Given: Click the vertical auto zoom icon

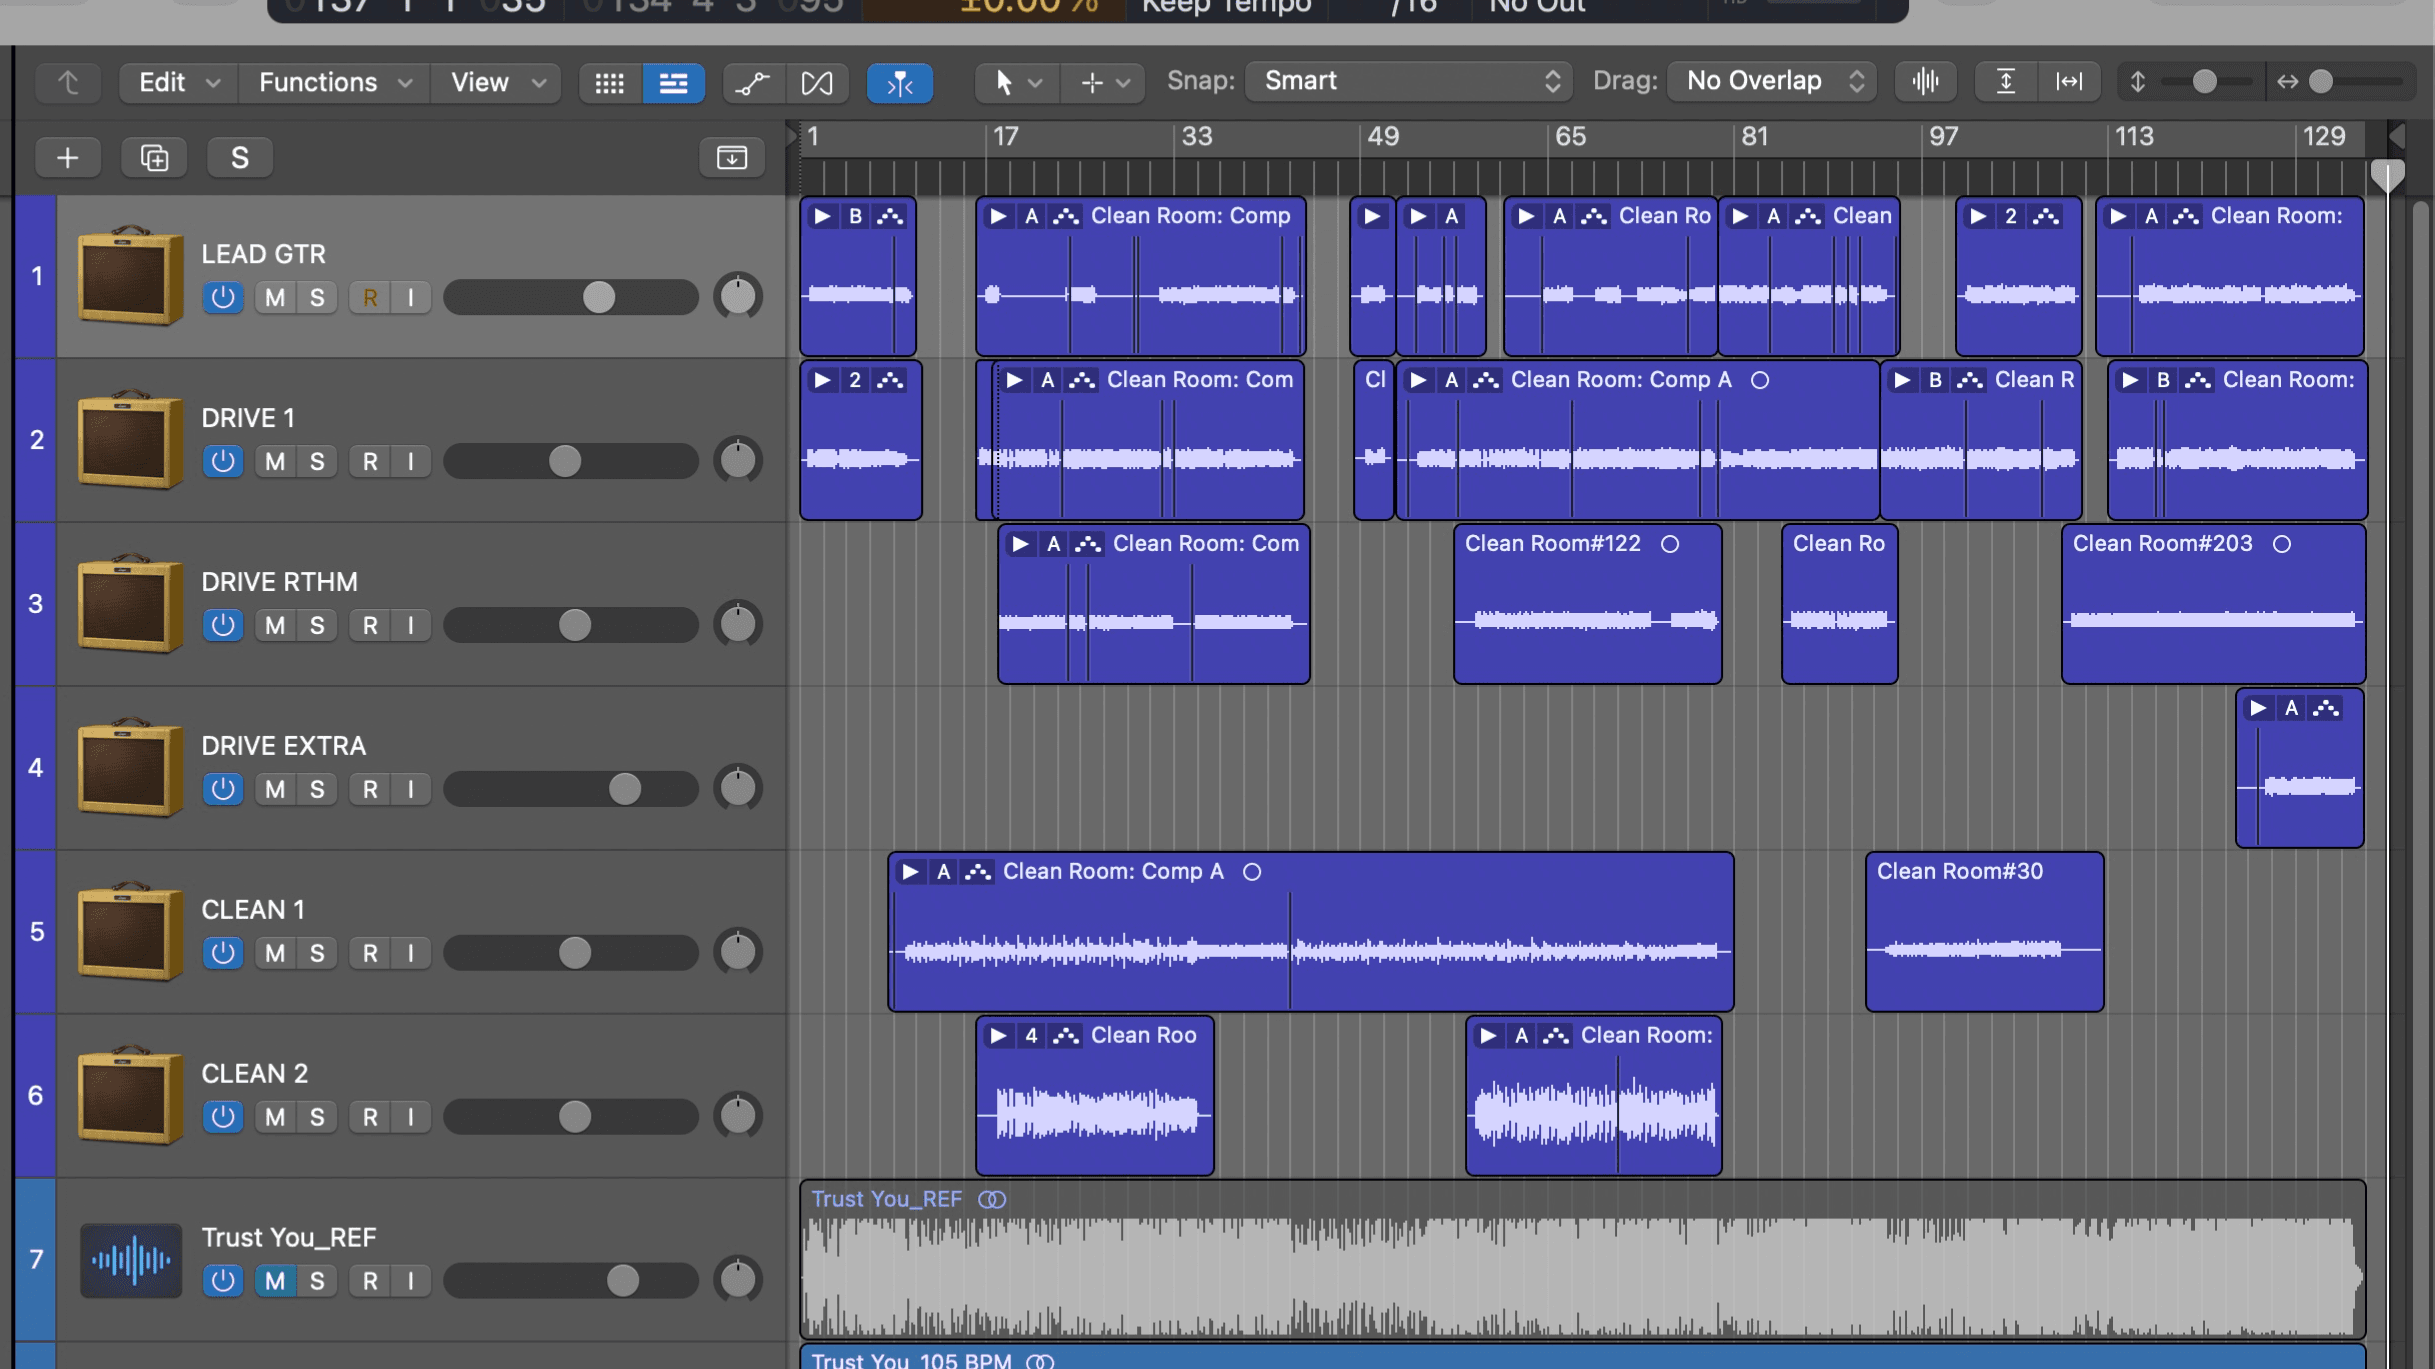Looking at the screenshot, I should coord(2005,81).
